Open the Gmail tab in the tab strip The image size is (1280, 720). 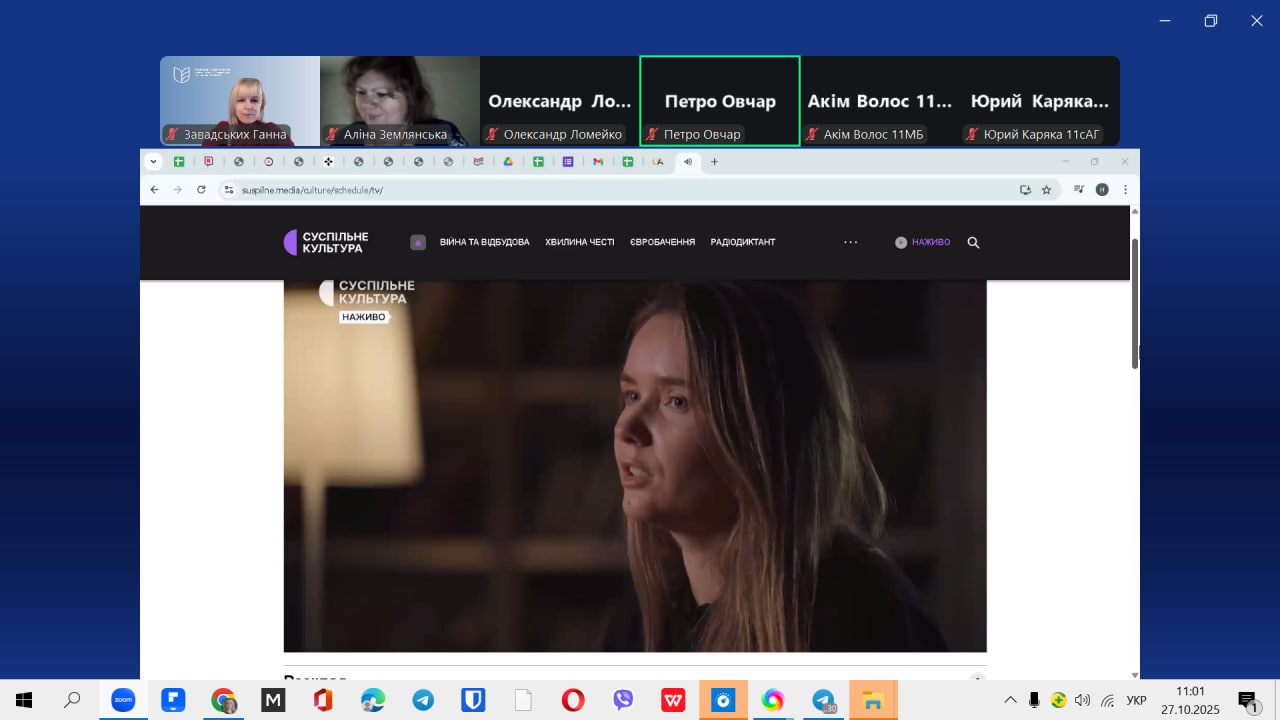tap(598, 162)
